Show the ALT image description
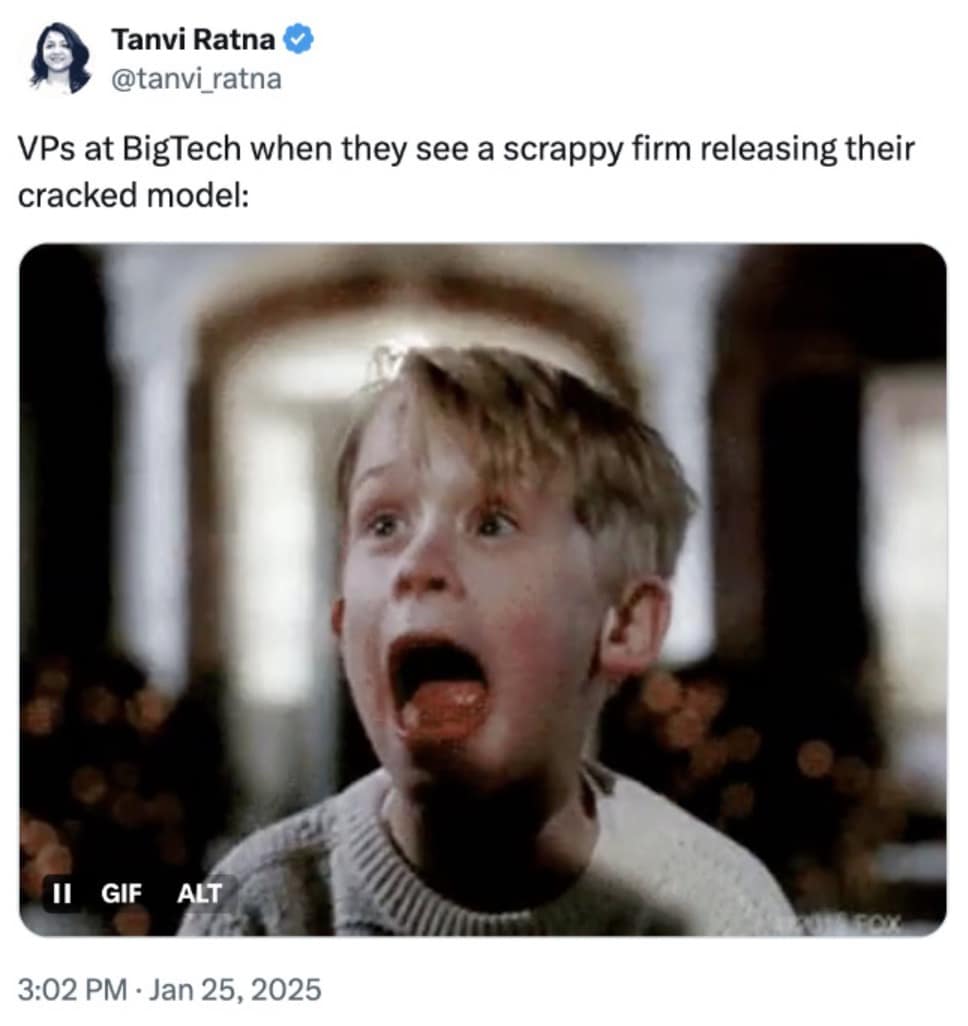The image size is (968, 1026). click(x=200, y=893)
